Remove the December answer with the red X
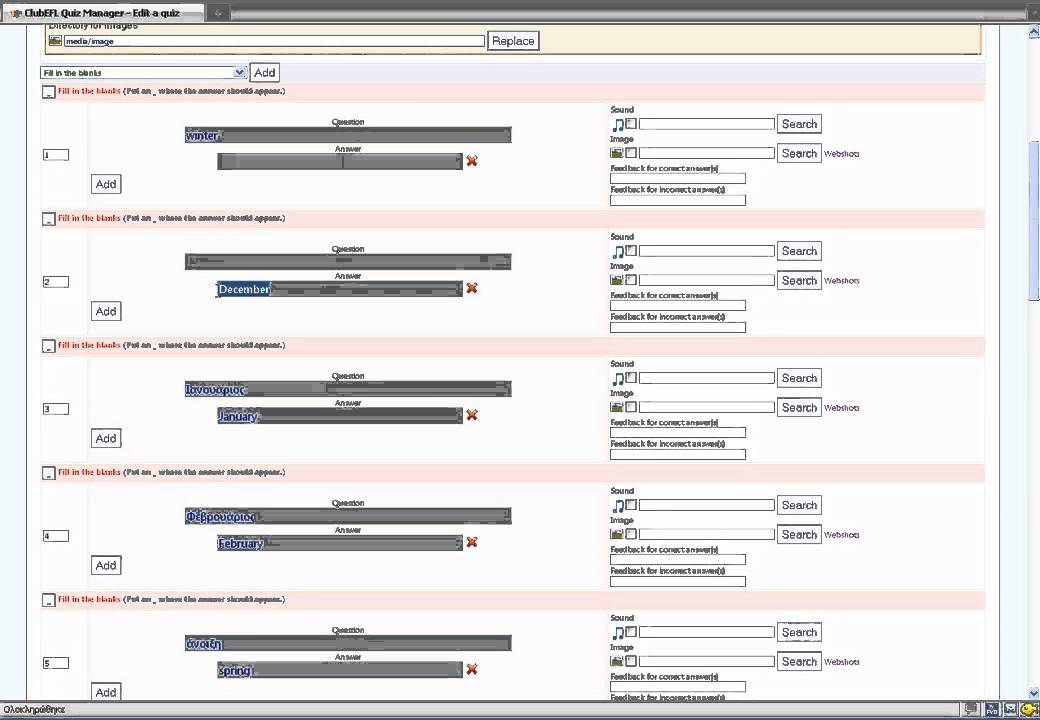 coord(472,288)
